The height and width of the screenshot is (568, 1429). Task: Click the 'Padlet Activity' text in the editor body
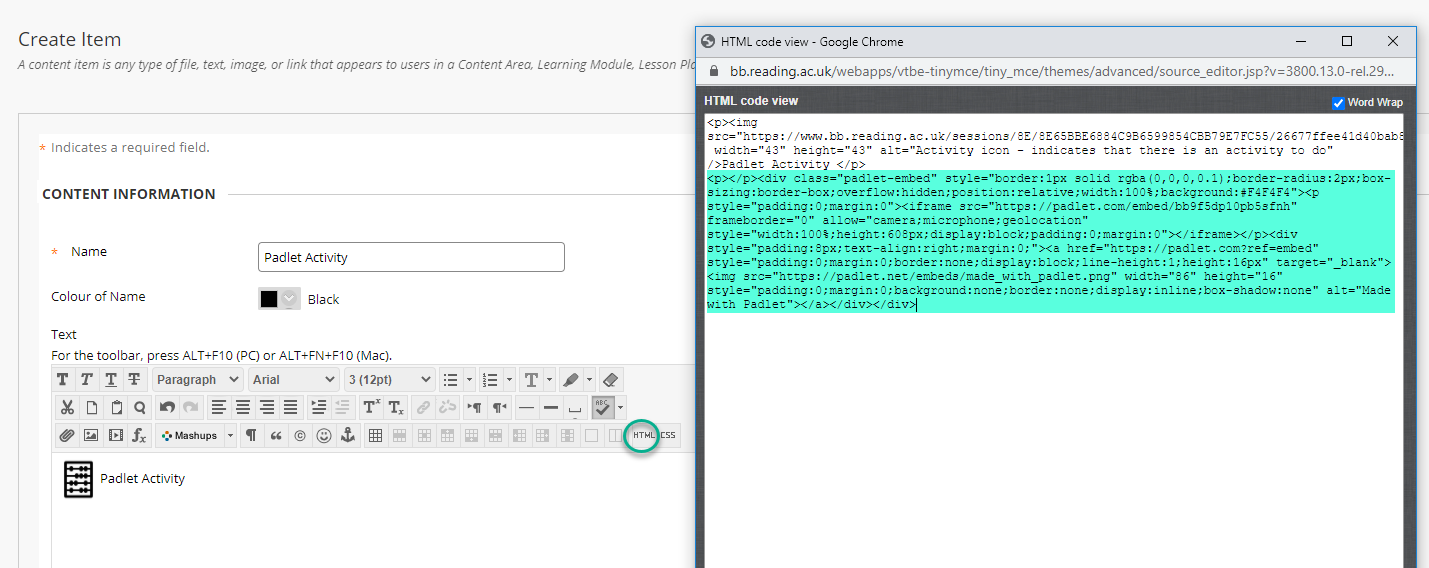pos(143,479)
